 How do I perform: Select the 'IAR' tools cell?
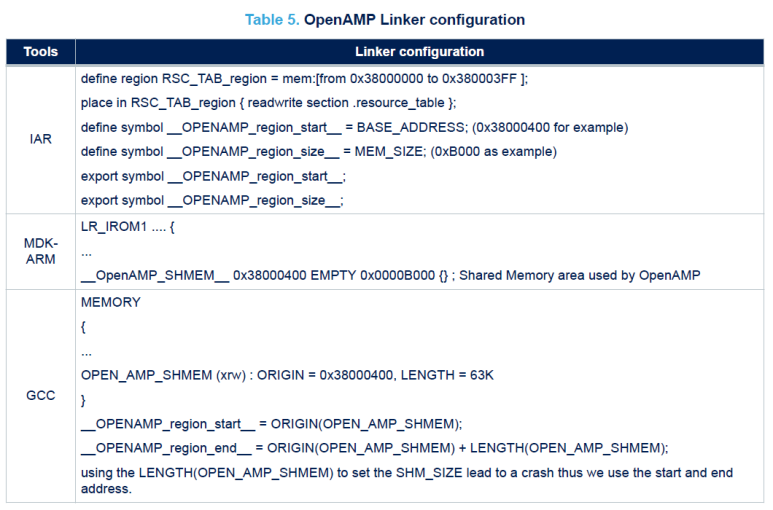40,139
